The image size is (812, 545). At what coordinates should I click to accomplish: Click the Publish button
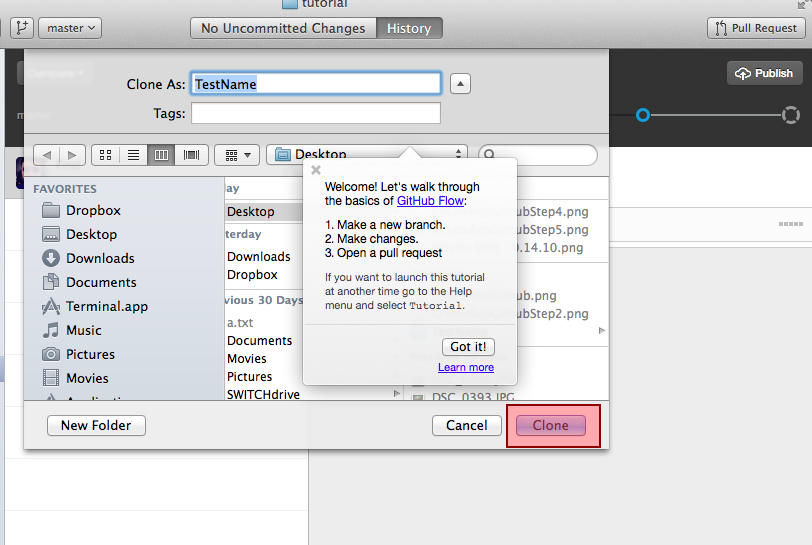(764, 73)
